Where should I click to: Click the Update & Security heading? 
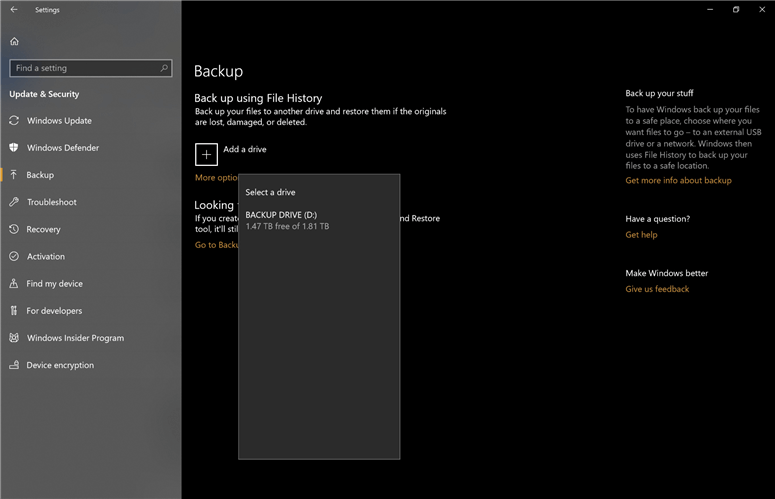click(44, 94)
